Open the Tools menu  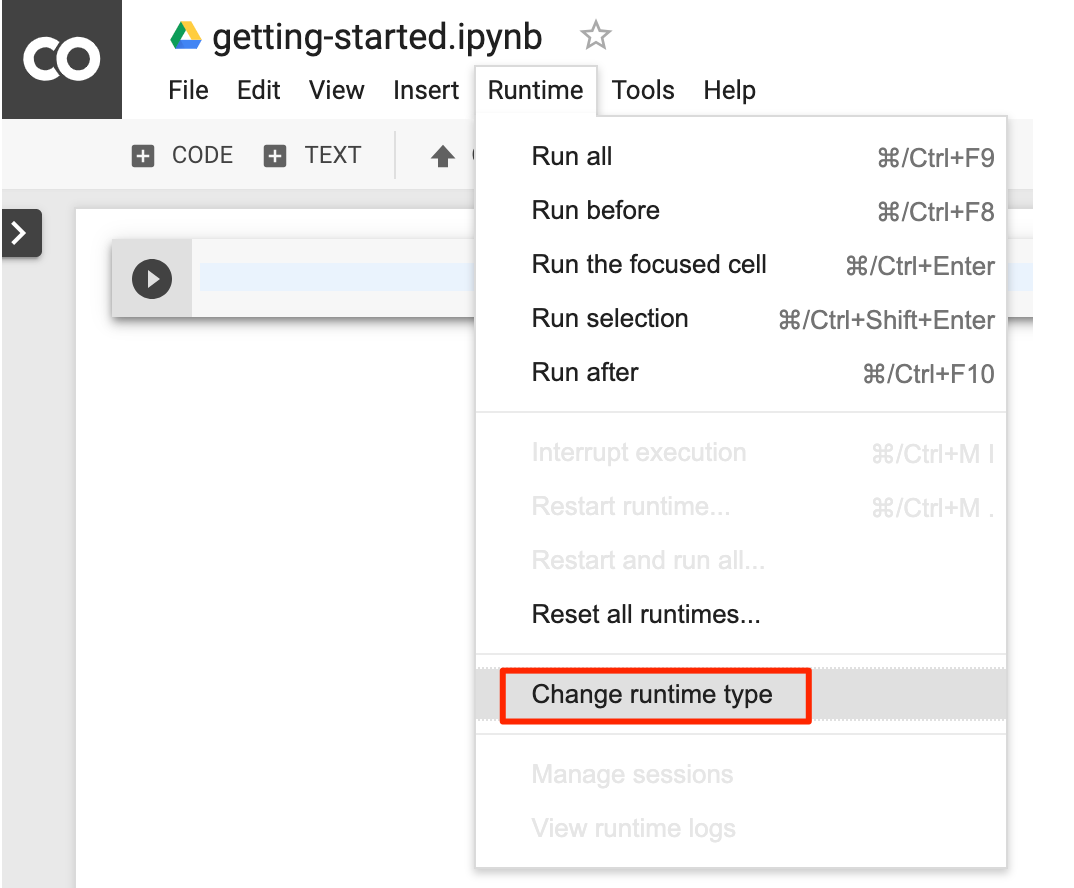(x=643, y=90)
